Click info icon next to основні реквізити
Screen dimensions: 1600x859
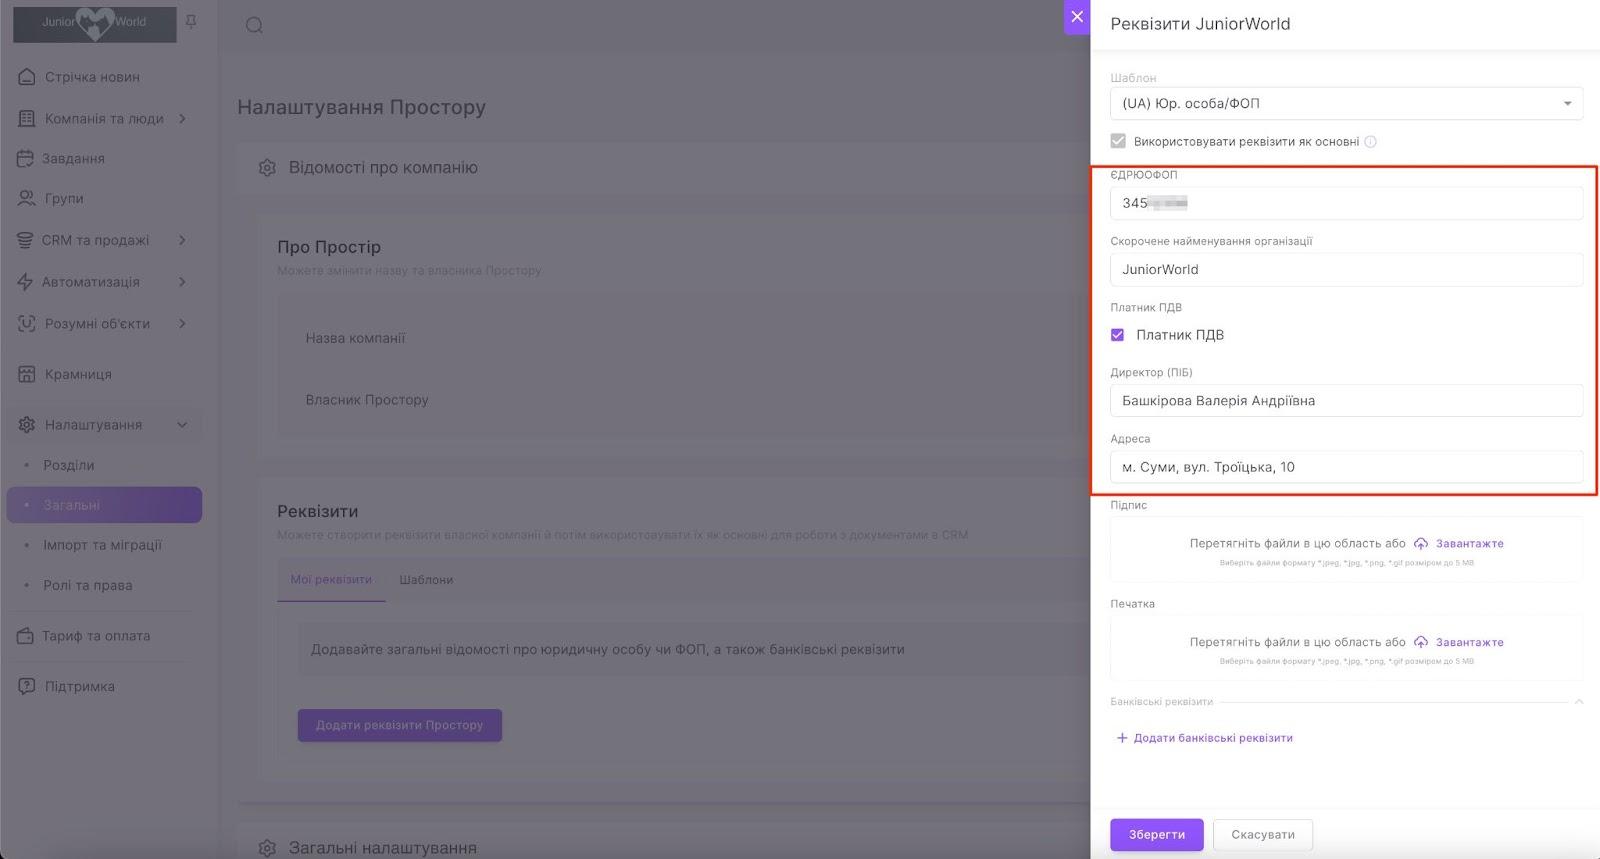click(1371, 142)
